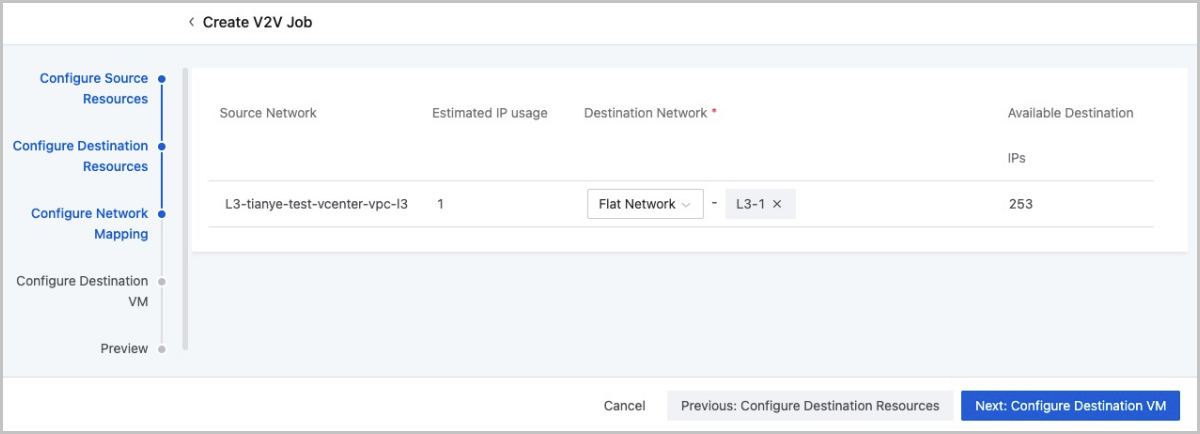Click Next: Configure Destination VM button
This screenshot has height=434, width=1200.
tap(1070, 406)
